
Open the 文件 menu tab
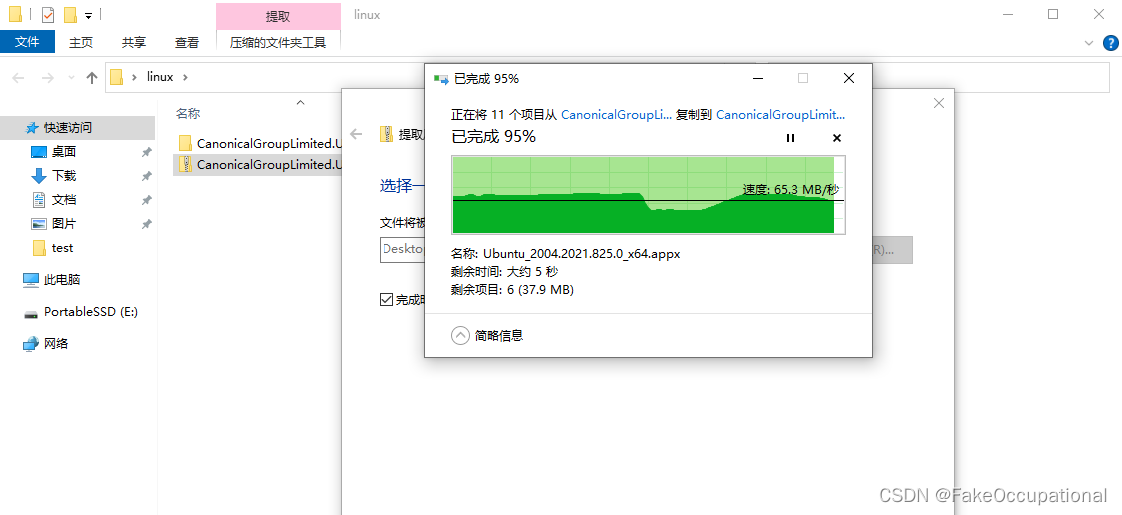(x=27, y=42)
